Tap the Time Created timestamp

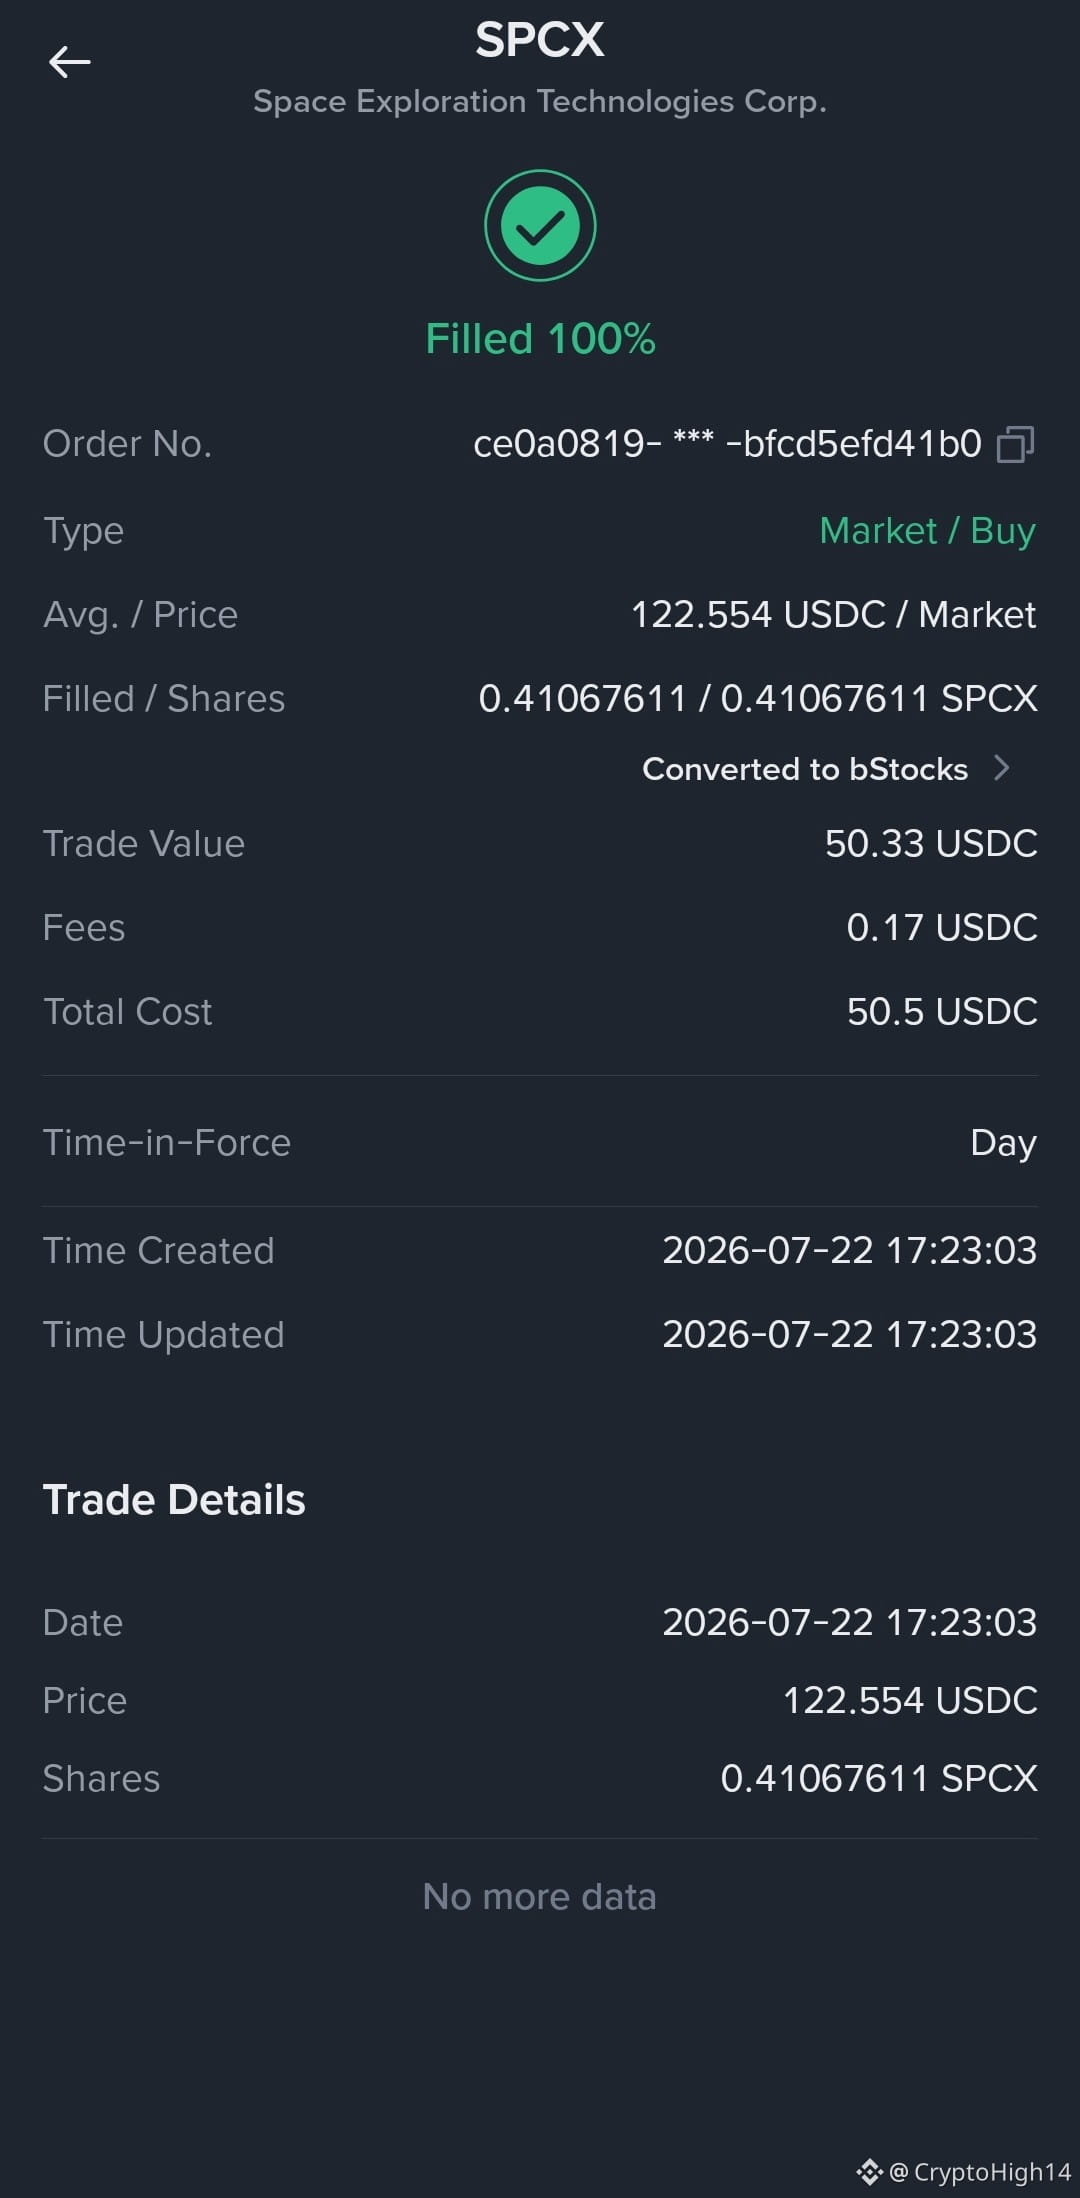[x=849, y=1251]
